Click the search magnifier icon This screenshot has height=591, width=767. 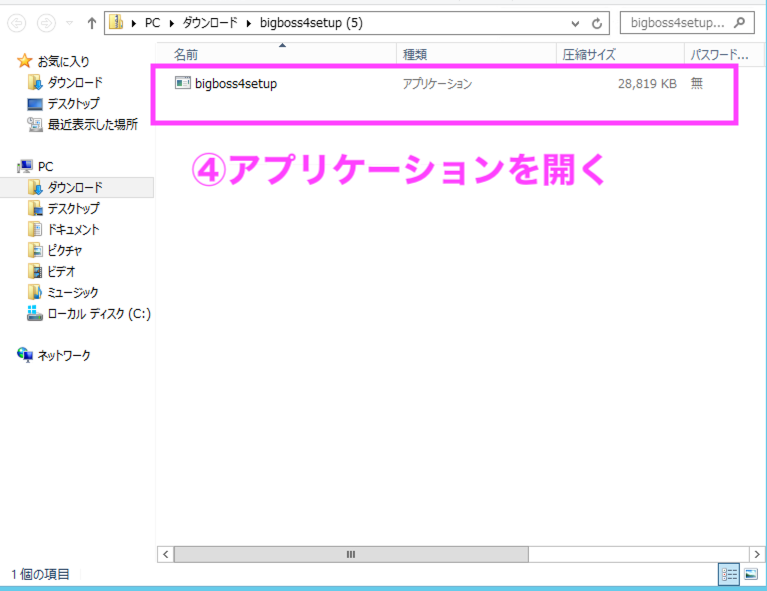[x=740, y=22]
